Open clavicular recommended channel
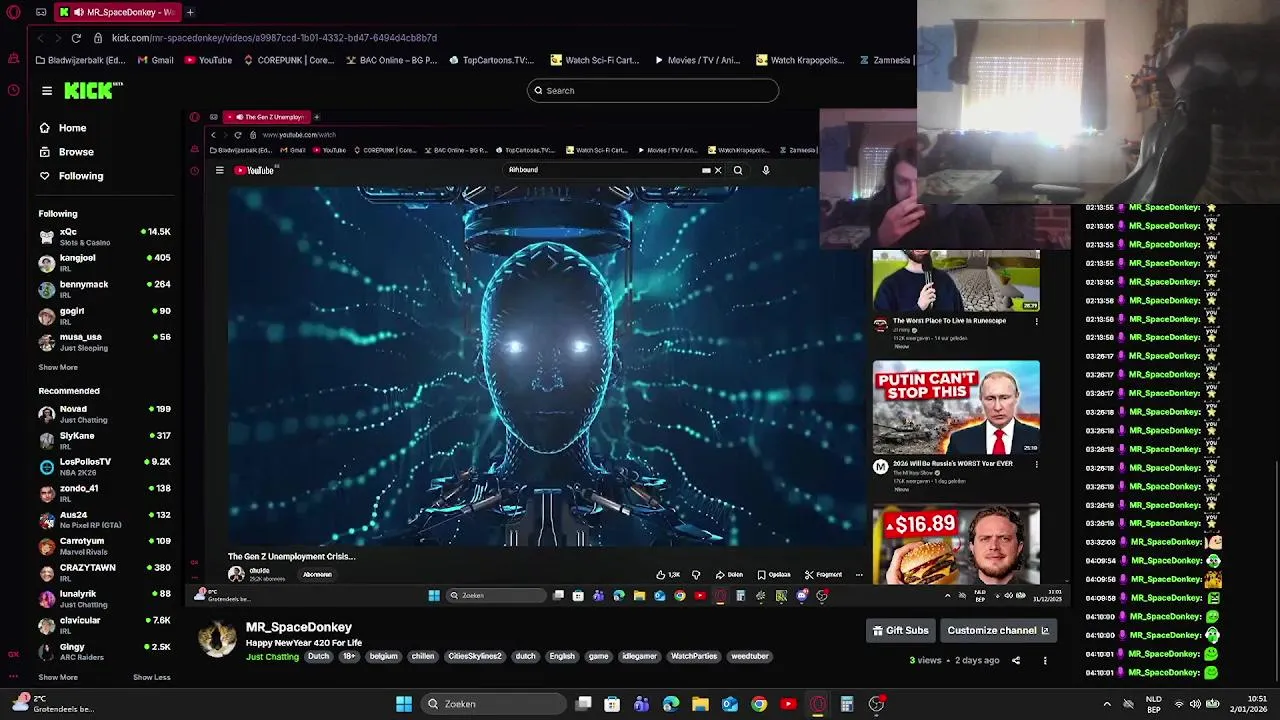This screenshot has width=1280, height=720. tap(104, 625)
